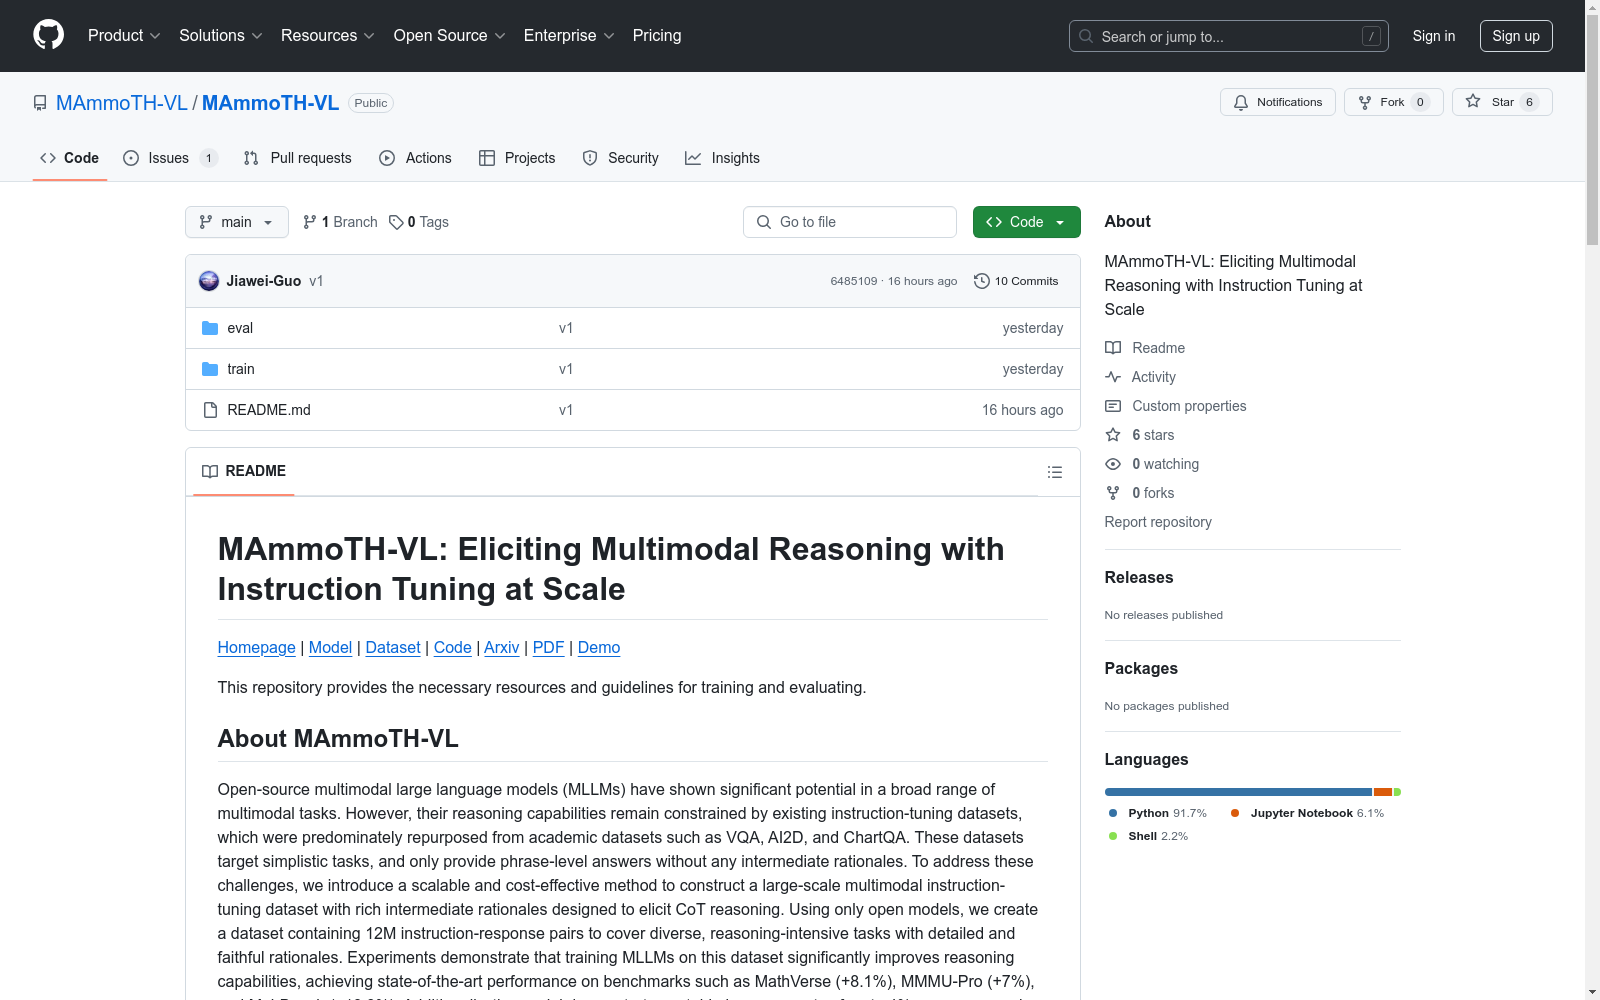This screenshot has width=1600, height=1000.
Task: Focus the Go to file search box
Action: pos(850,222)
